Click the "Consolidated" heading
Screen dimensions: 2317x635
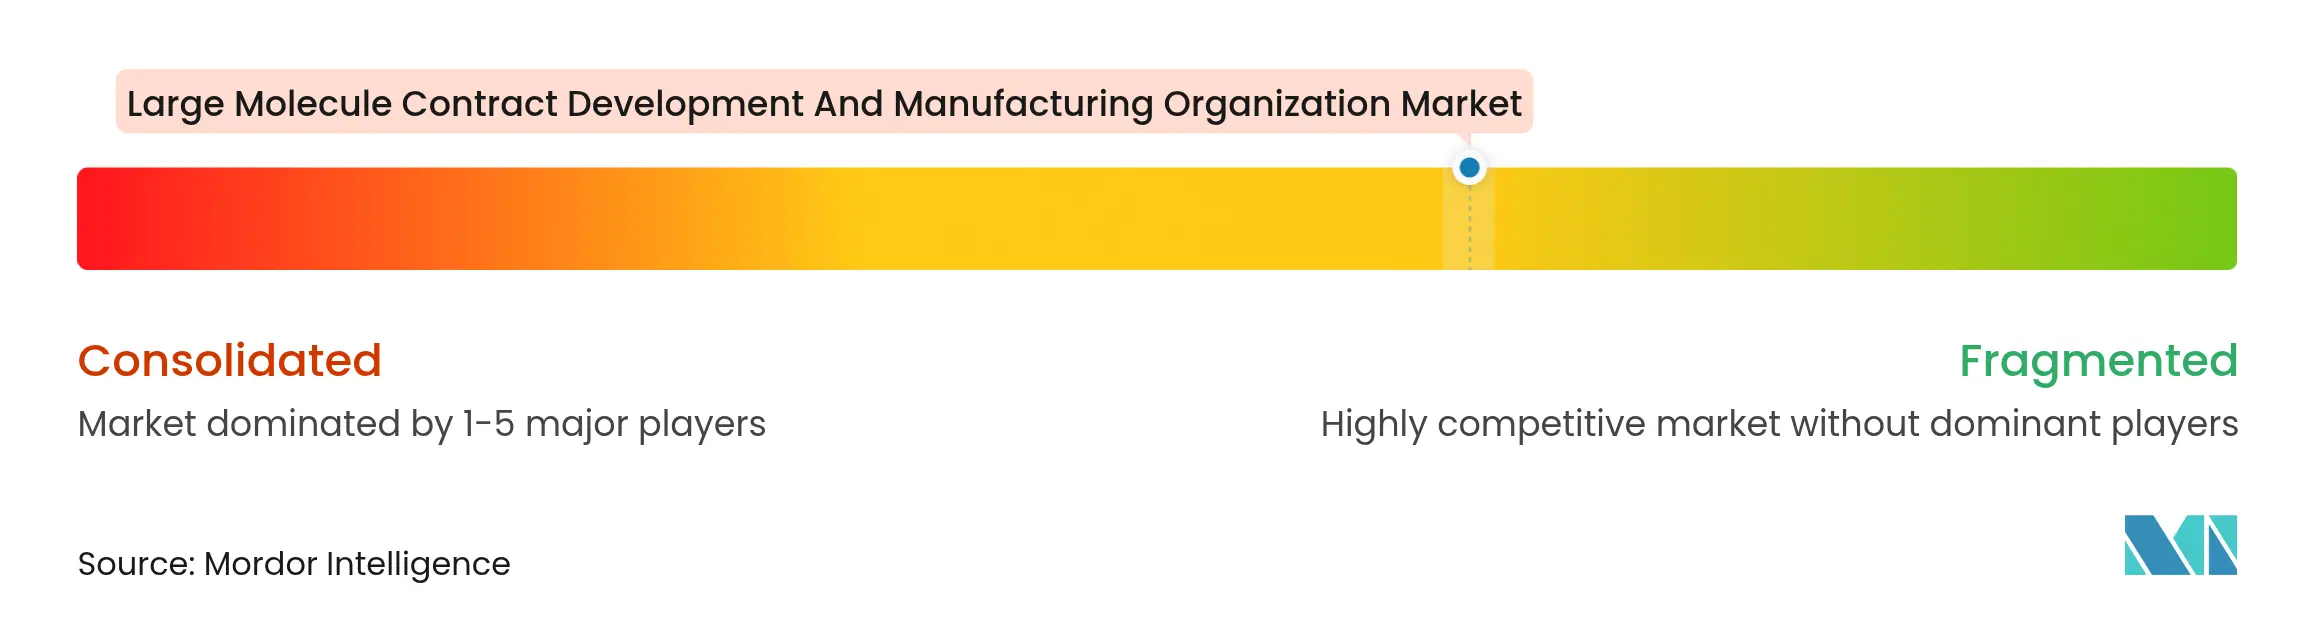(230, 361)
